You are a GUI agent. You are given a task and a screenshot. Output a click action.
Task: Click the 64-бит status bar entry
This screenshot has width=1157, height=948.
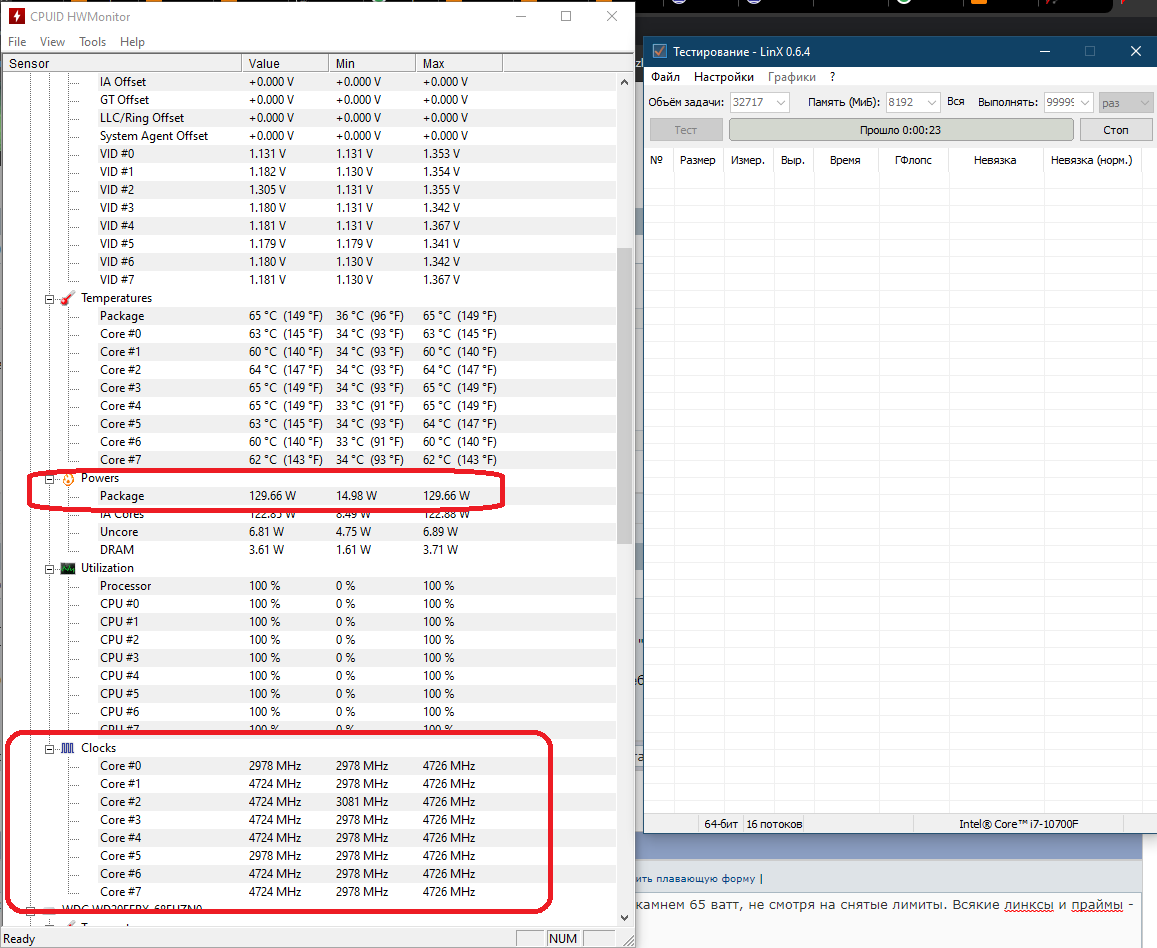pyautogui.click(x=721, y=824)
